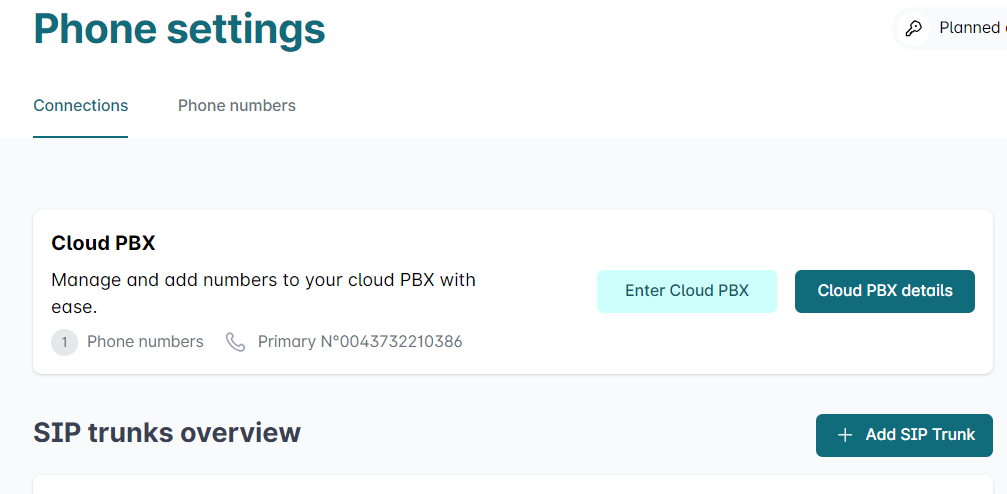Click the Phone numbers count label in card
Viewport: 1007px width, 494px height.
click(145, 342)
